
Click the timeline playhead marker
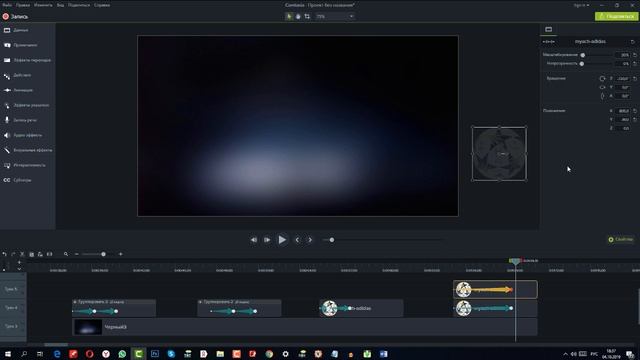[515, 261]
